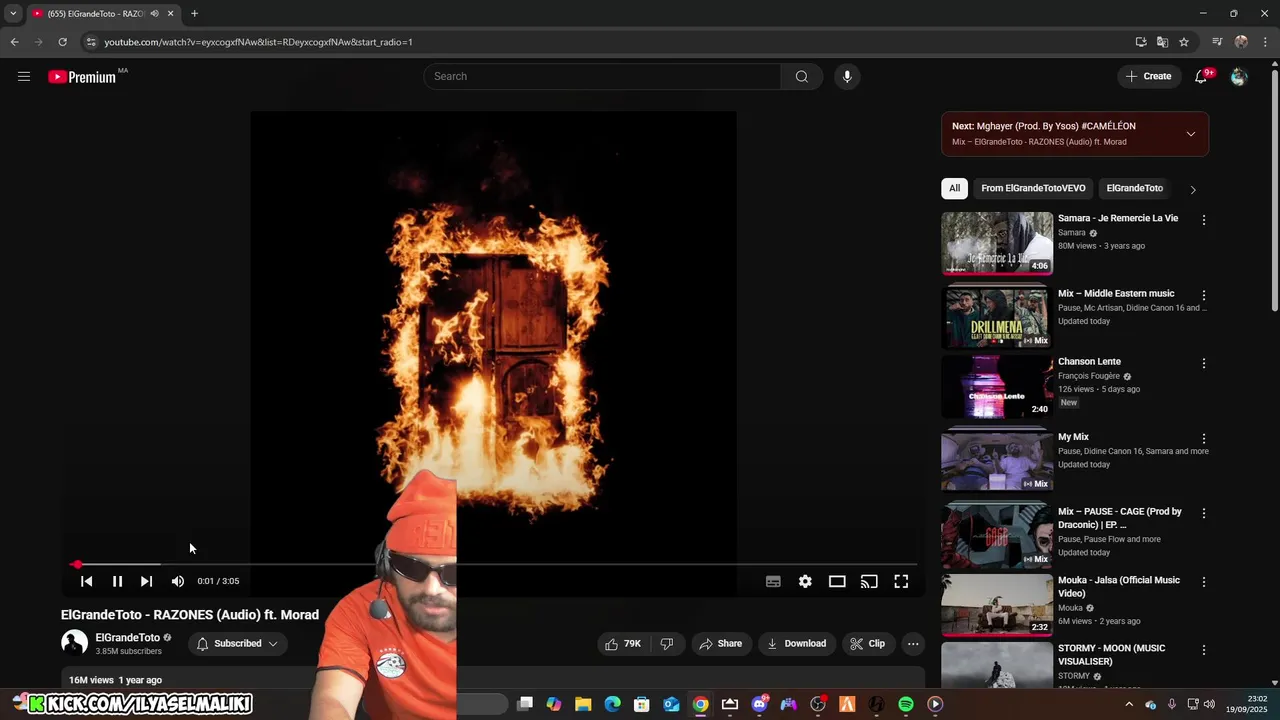Open the Create button menu
This screenshot has height=720, width=1280.
point(1148,76)
